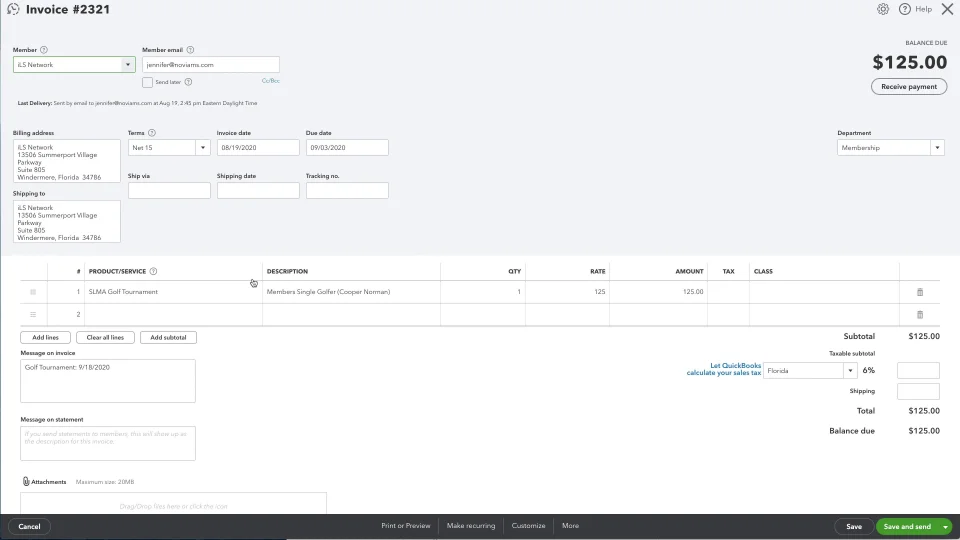Select the Members Single Golfer description cell
The width and height of the screenshot is (960, 540).
(351, 292)
